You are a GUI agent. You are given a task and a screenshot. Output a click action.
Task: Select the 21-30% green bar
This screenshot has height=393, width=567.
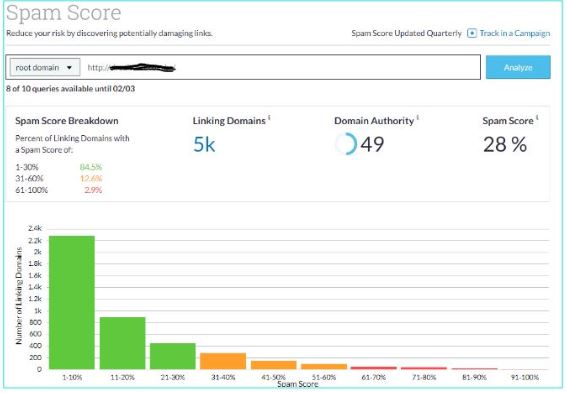(172, 356)
